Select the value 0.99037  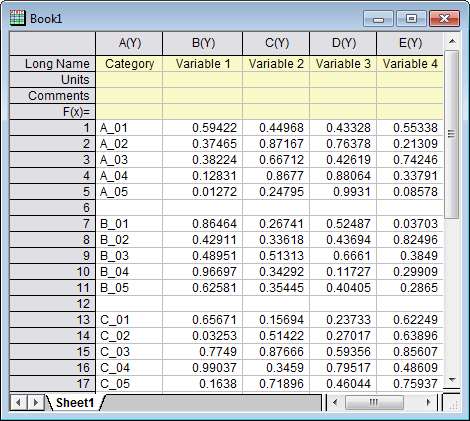203,368
